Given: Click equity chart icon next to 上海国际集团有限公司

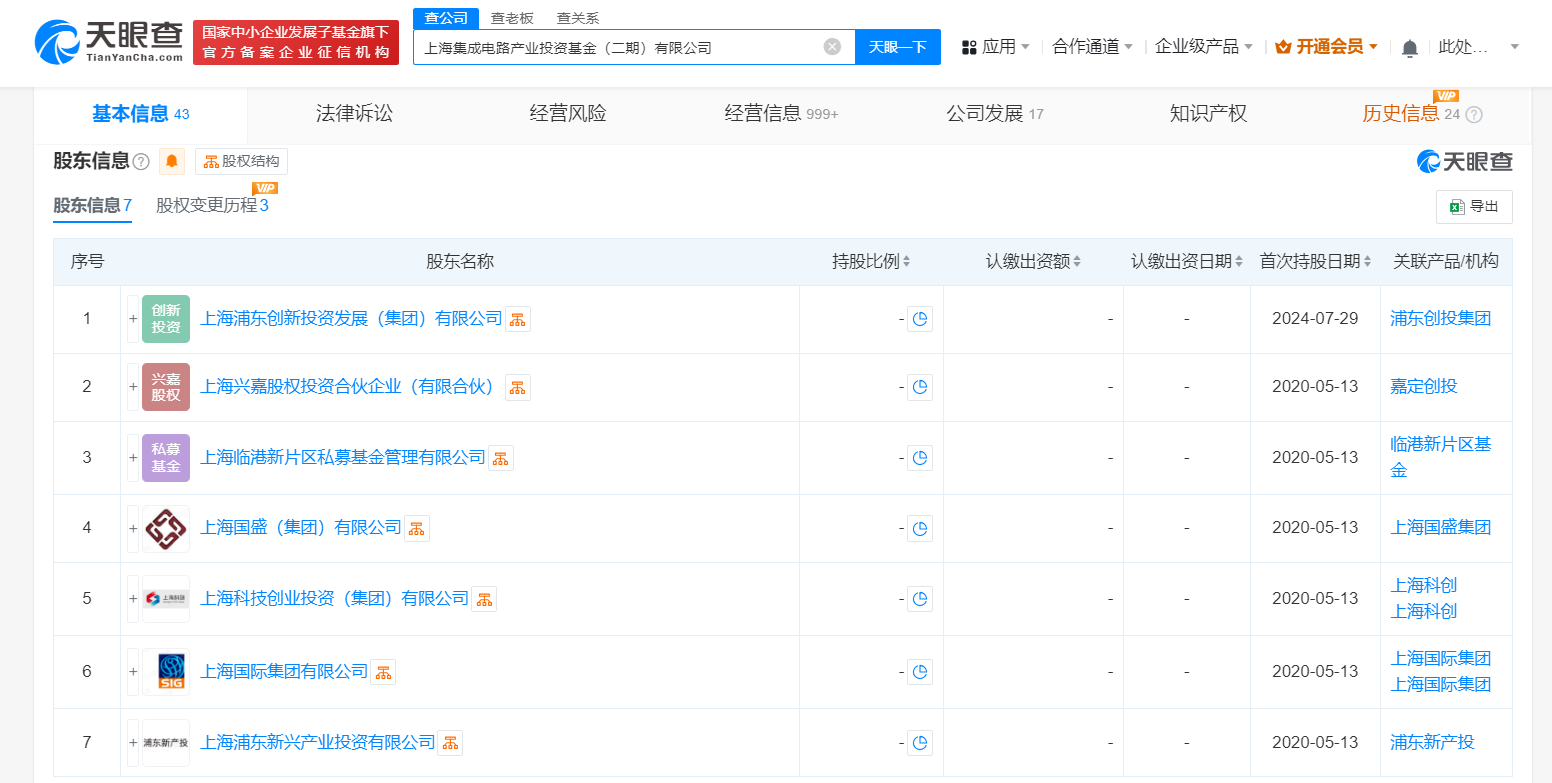Looking at the screenshot, I should pos(382,672).
